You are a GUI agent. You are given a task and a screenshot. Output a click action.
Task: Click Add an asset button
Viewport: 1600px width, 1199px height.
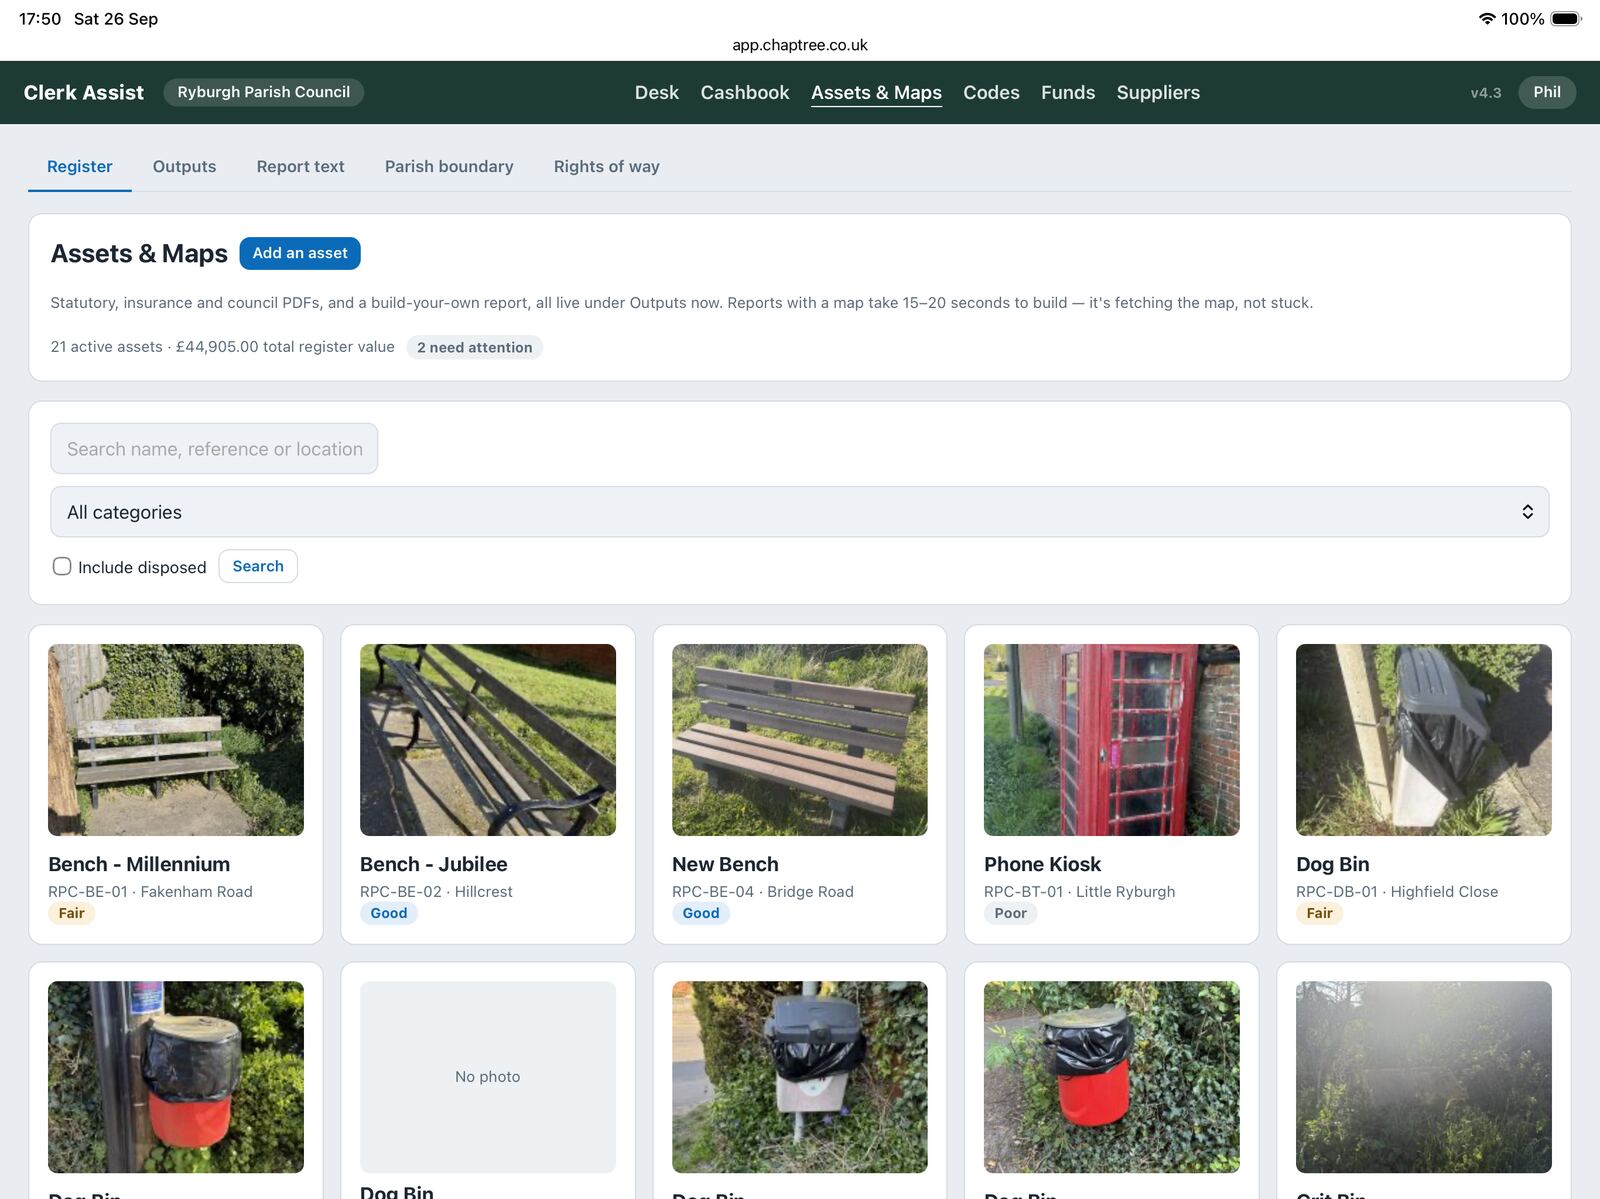coord(300,253)
